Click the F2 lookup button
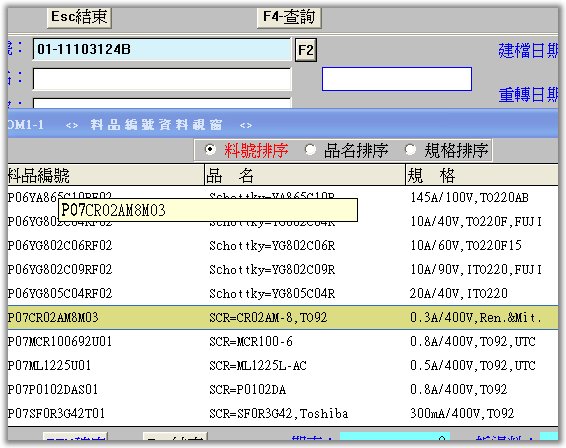566x448 pixels. click(x=306, y=50)
